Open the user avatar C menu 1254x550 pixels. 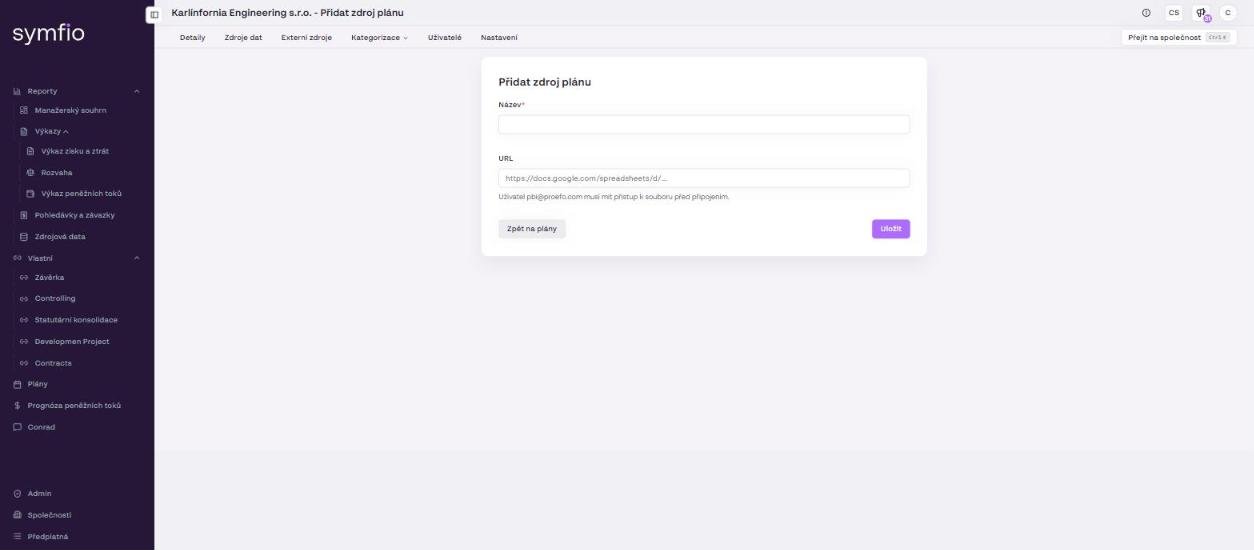[x=1226, y=12]
